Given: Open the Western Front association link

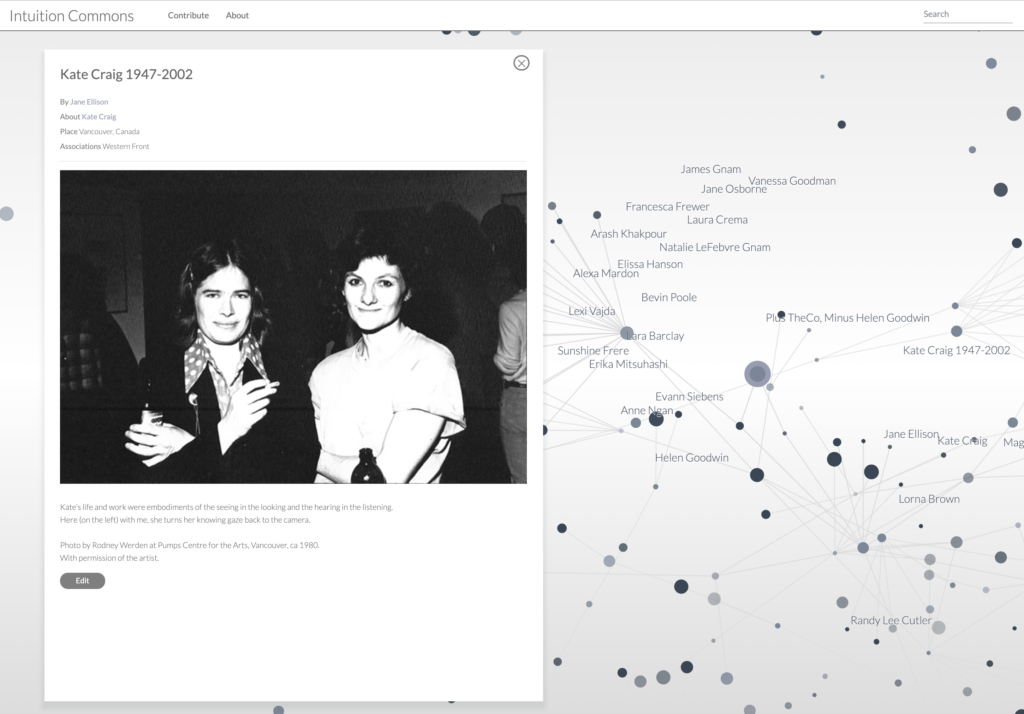Looking at the screenshot, I should (126, 147).
